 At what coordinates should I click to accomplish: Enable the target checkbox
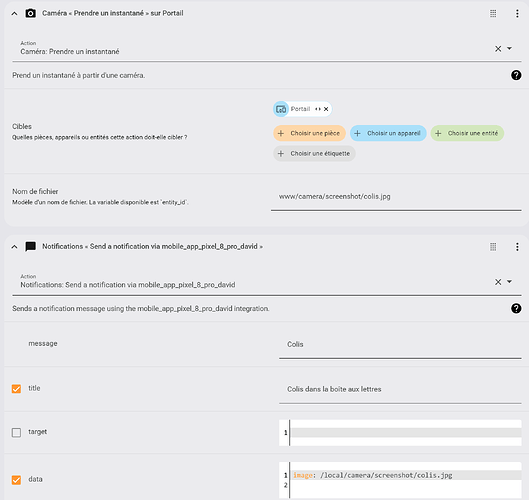(16, 432)
